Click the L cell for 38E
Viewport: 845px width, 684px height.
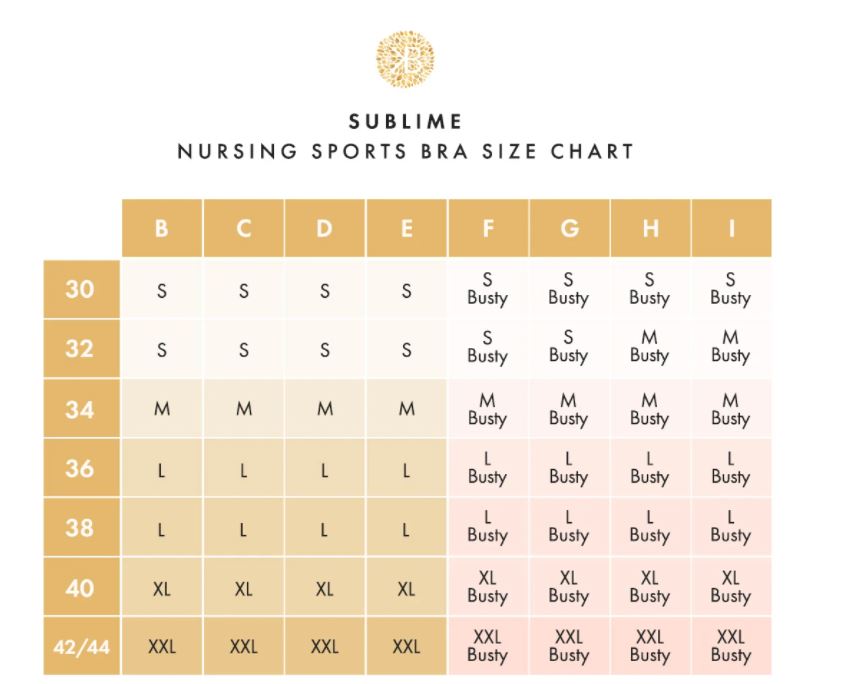tap(406, 528)
